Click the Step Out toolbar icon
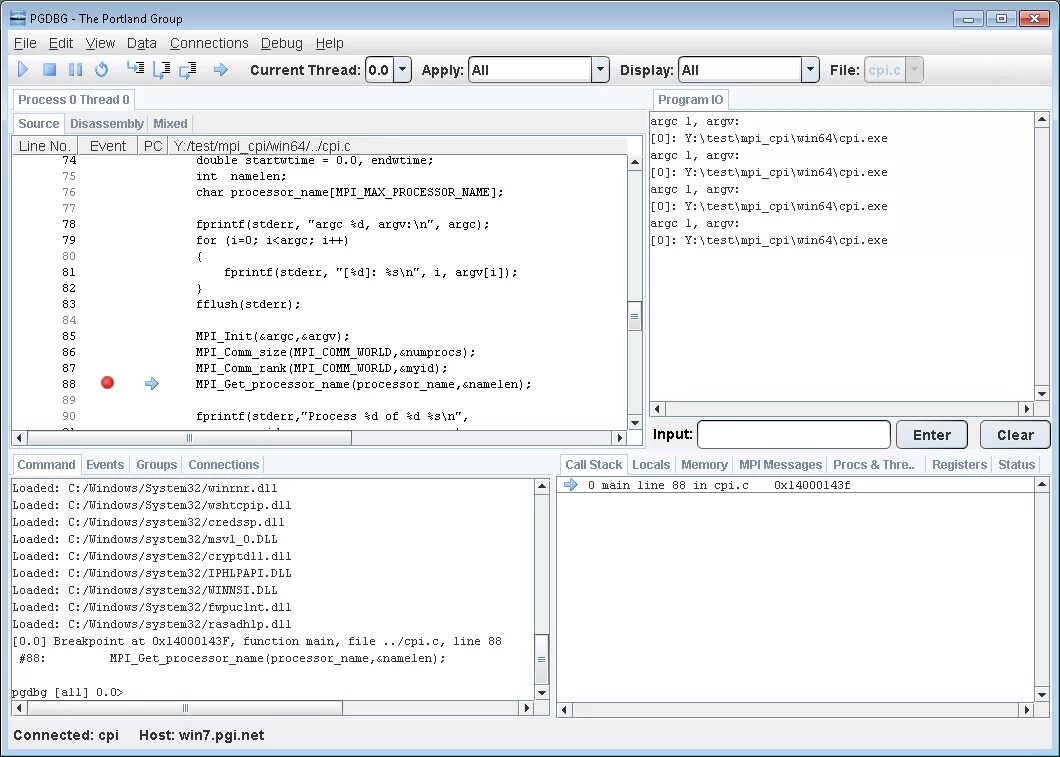Screen dimensions: 1060x757 pyautogui.click(x=188, y=70)
